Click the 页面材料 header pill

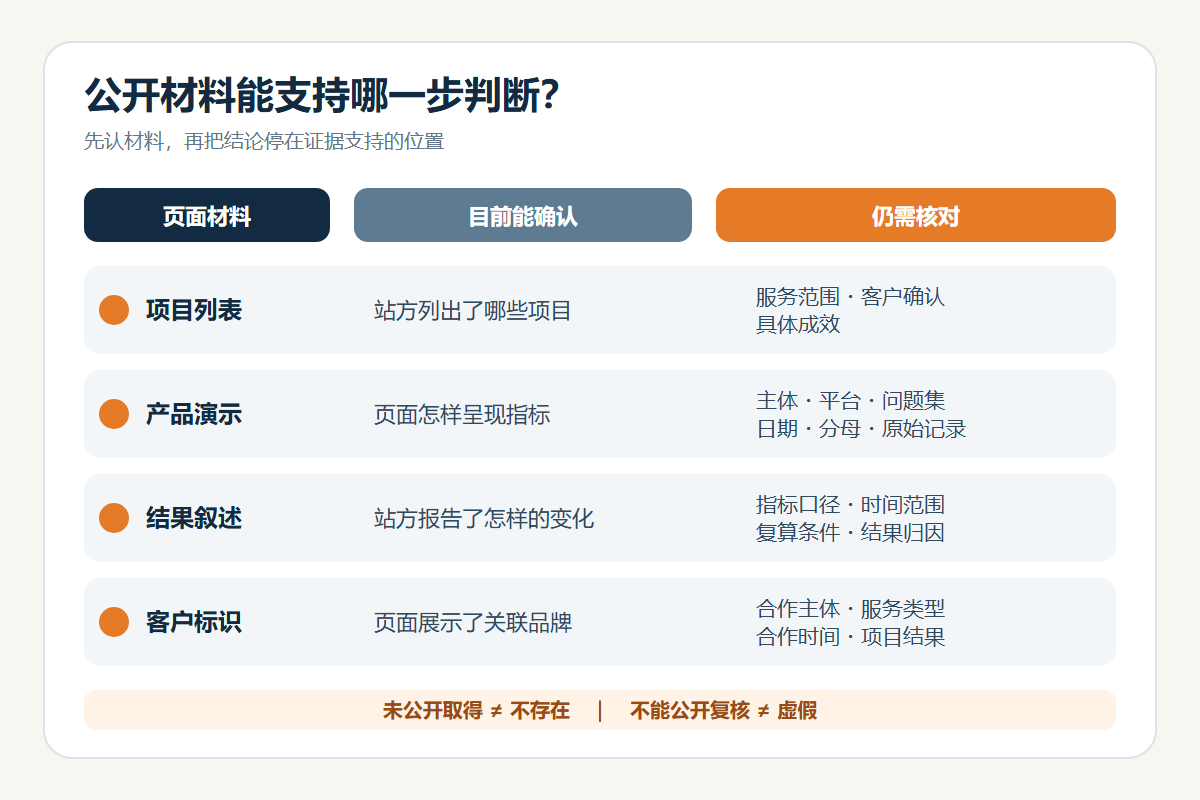(x=207, y=215)
